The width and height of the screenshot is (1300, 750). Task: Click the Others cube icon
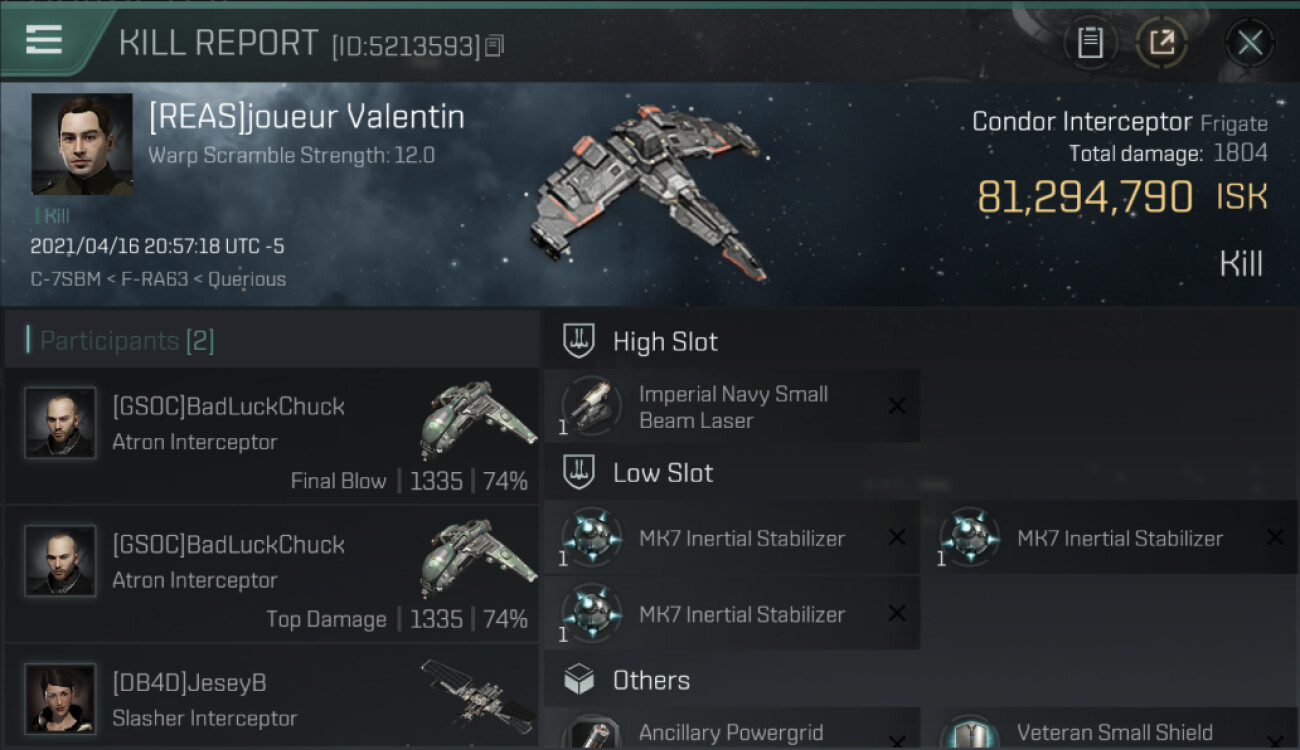pyautogui.click(x=579, y=680)
